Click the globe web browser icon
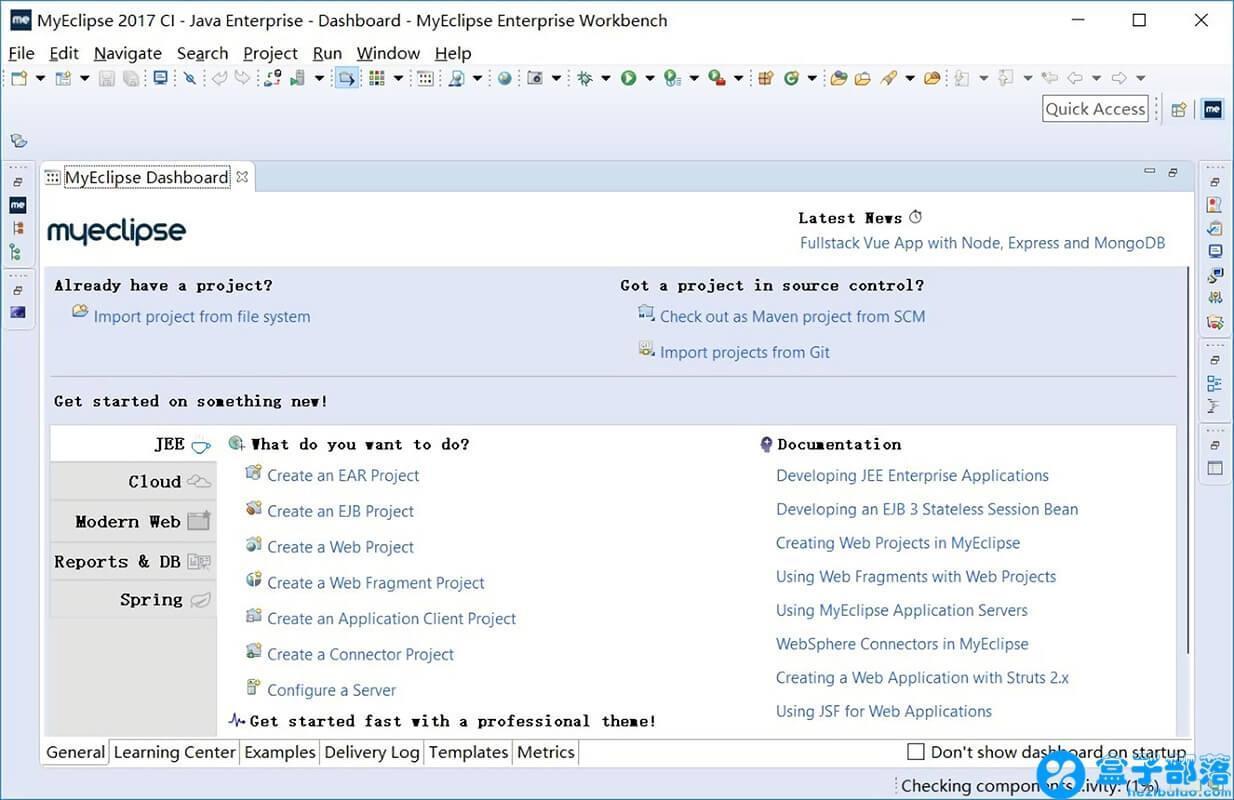This screenshot has height=800, width=1234. pos(505,78)
